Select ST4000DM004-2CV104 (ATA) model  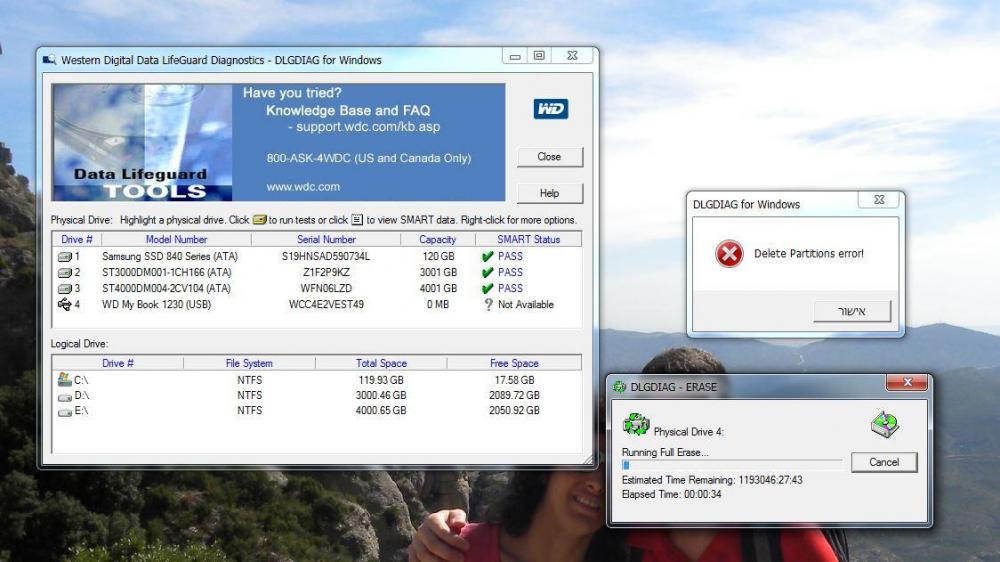(166, 288)
